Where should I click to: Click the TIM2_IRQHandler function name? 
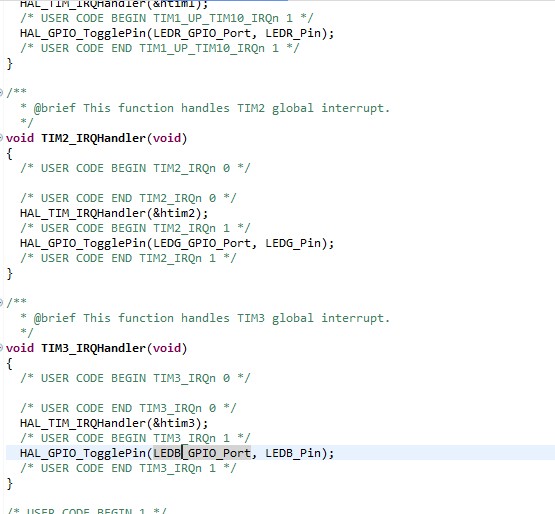pyautogui.click(x=93, y=138)
